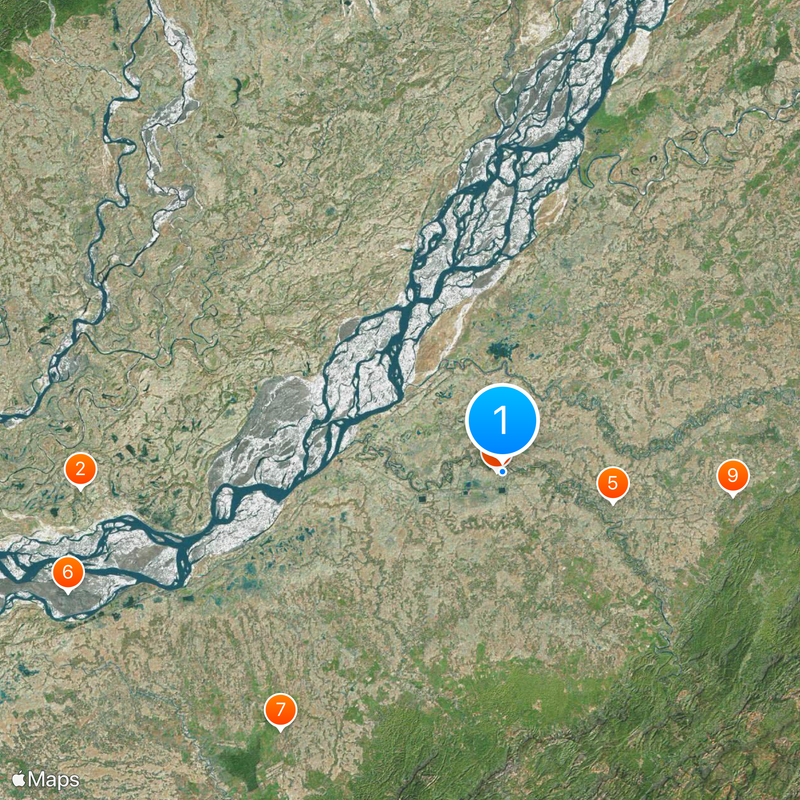The height and width of the screenshot is (800, 800).
Task: Open orange map pin number 9
Action: (x=733, y=477)
